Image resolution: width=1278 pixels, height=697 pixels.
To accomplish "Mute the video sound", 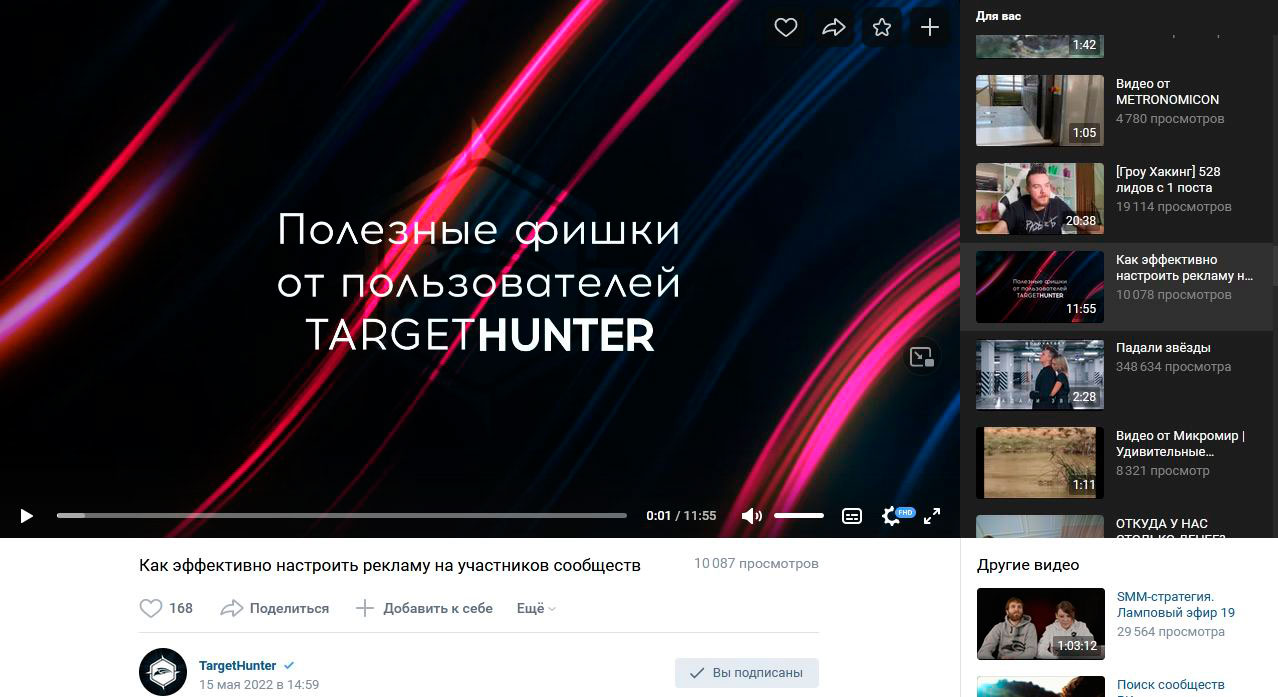I will [751, 516].
